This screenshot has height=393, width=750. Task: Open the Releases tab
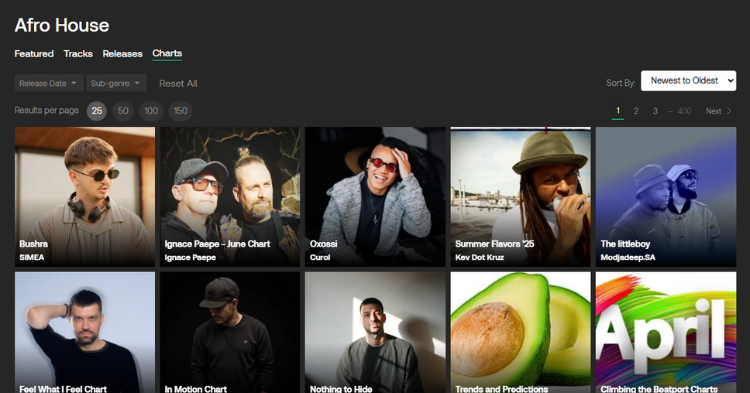pos(122,54)
